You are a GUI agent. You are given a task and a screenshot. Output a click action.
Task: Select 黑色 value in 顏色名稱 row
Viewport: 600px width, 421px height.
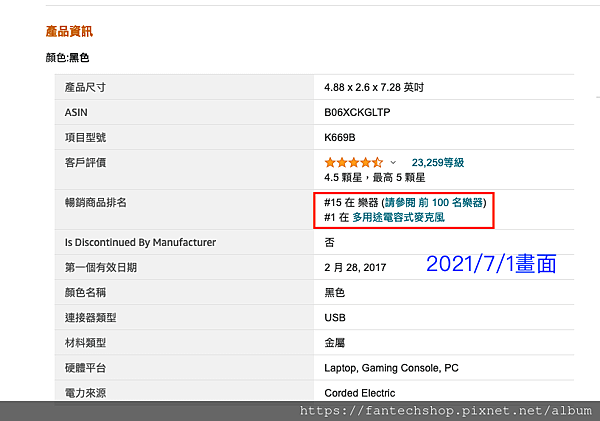pos(334,293)
